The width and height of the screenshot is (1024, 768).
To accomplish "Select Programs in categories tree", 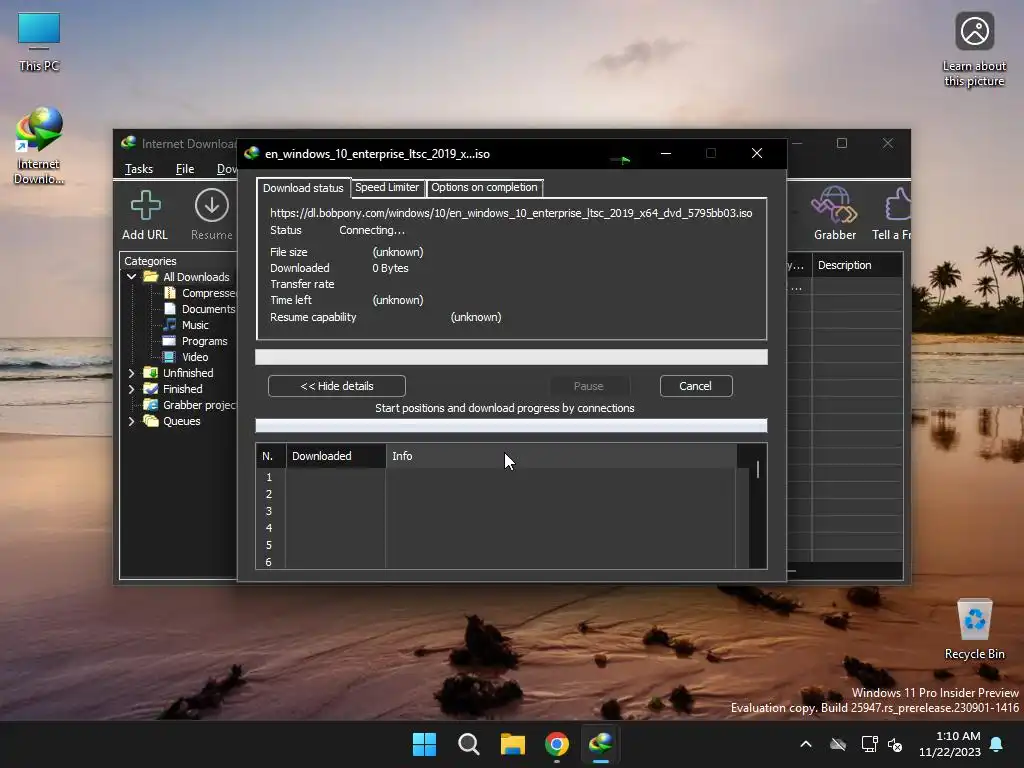I will 204,341.
